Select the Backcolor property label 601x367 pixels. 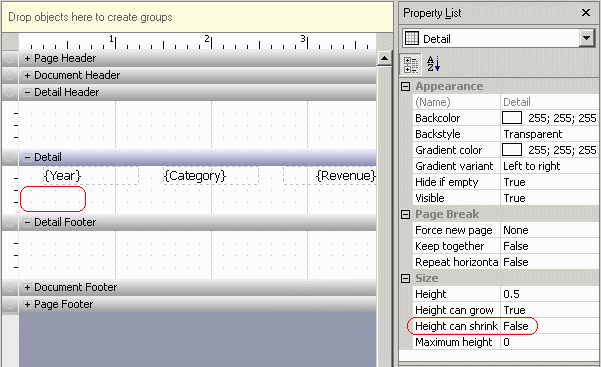click(x=437, y=118)
